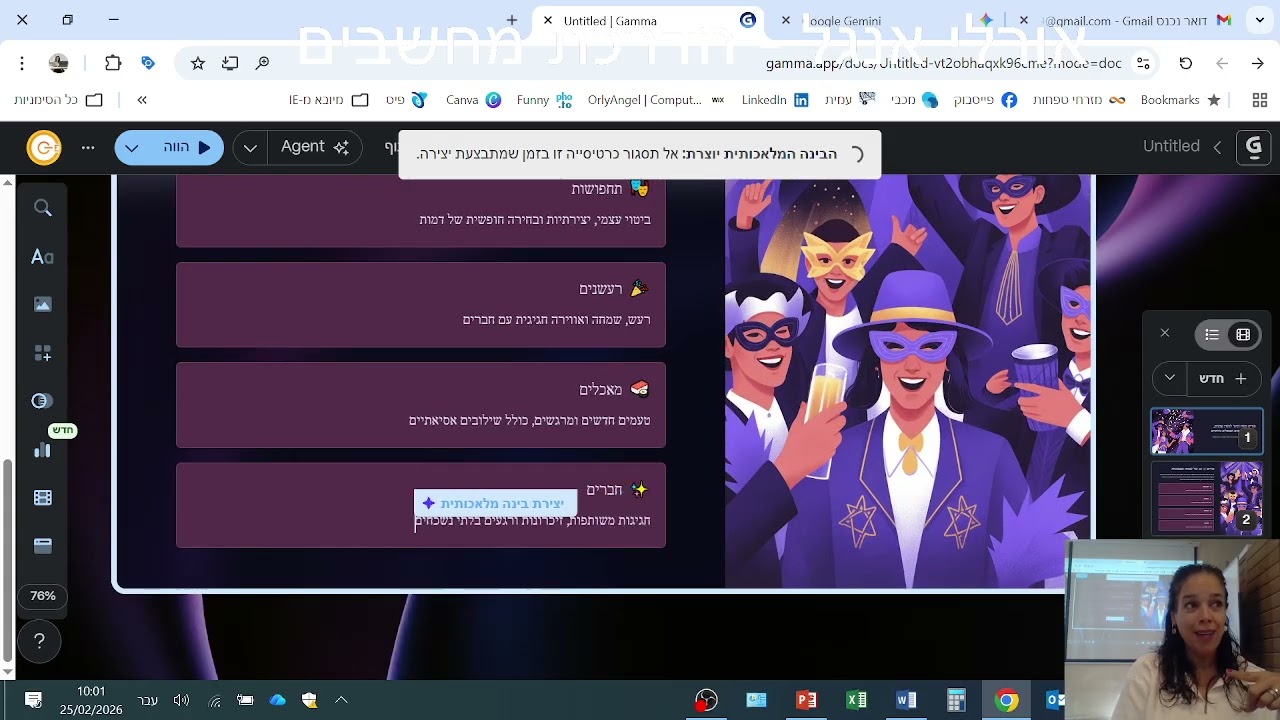Select slide thumbnail 2
Image resolution: width=1280 pixels, height=720 pixels.
point(1207,497)
